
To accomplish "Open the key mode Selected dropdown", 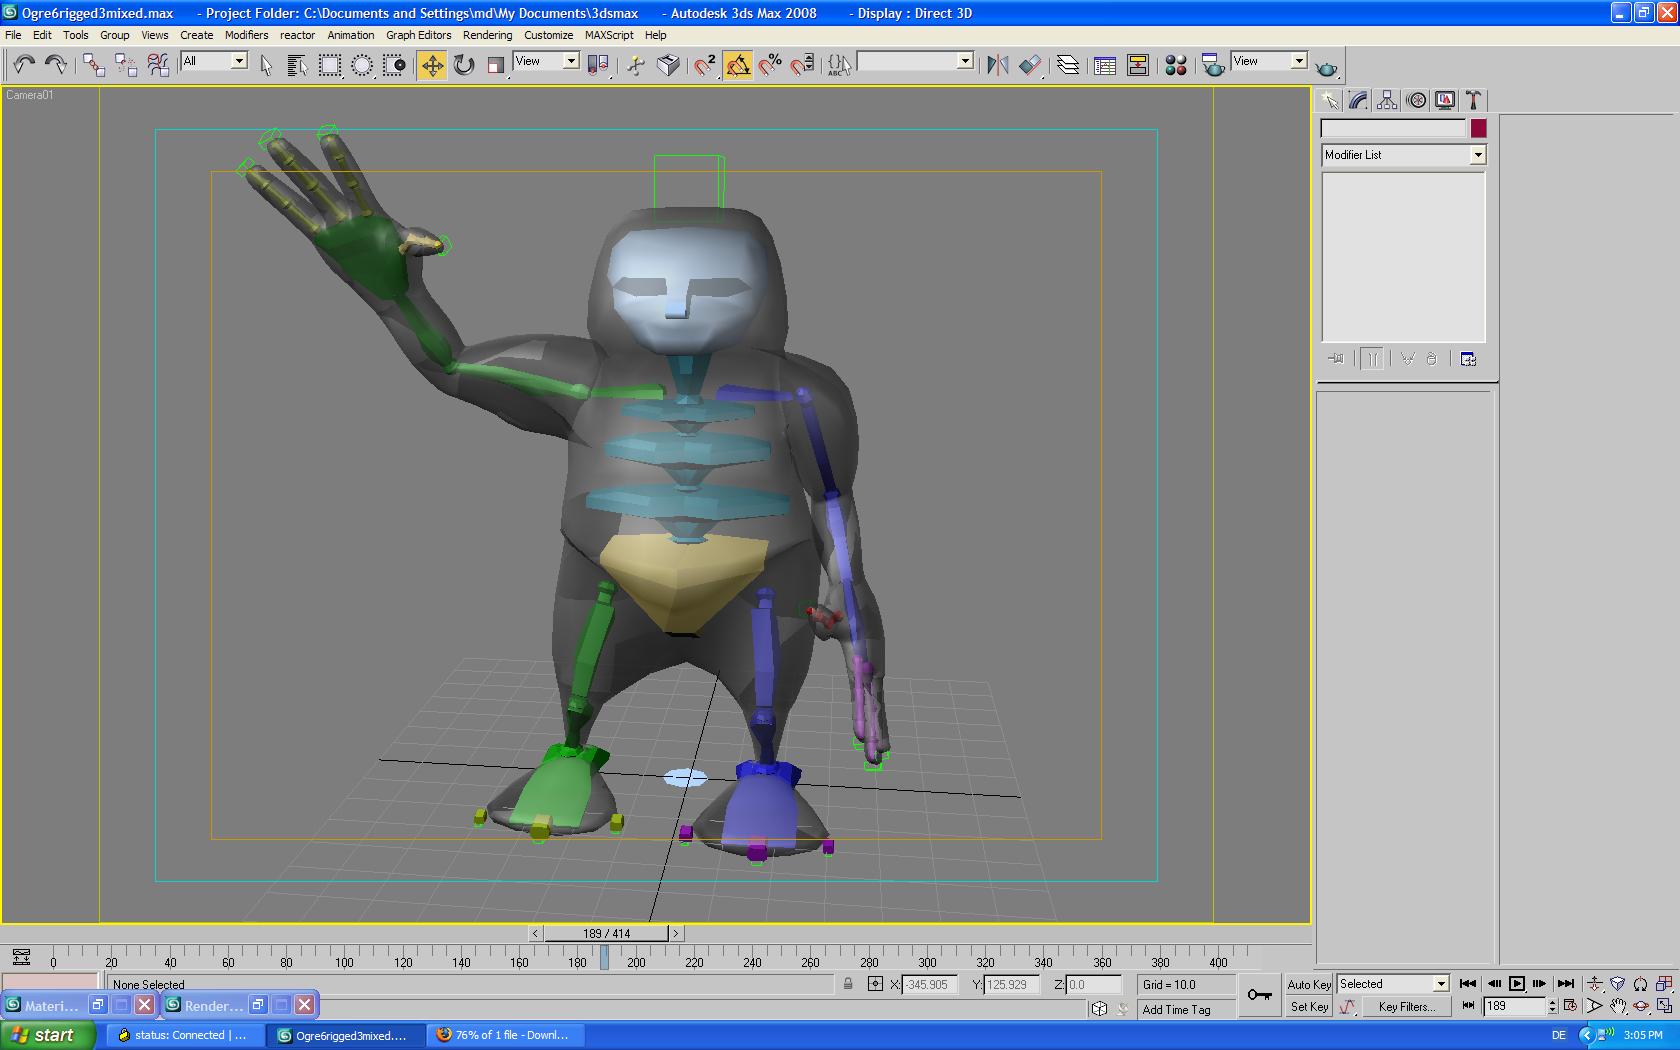I will pos(1393,984).
